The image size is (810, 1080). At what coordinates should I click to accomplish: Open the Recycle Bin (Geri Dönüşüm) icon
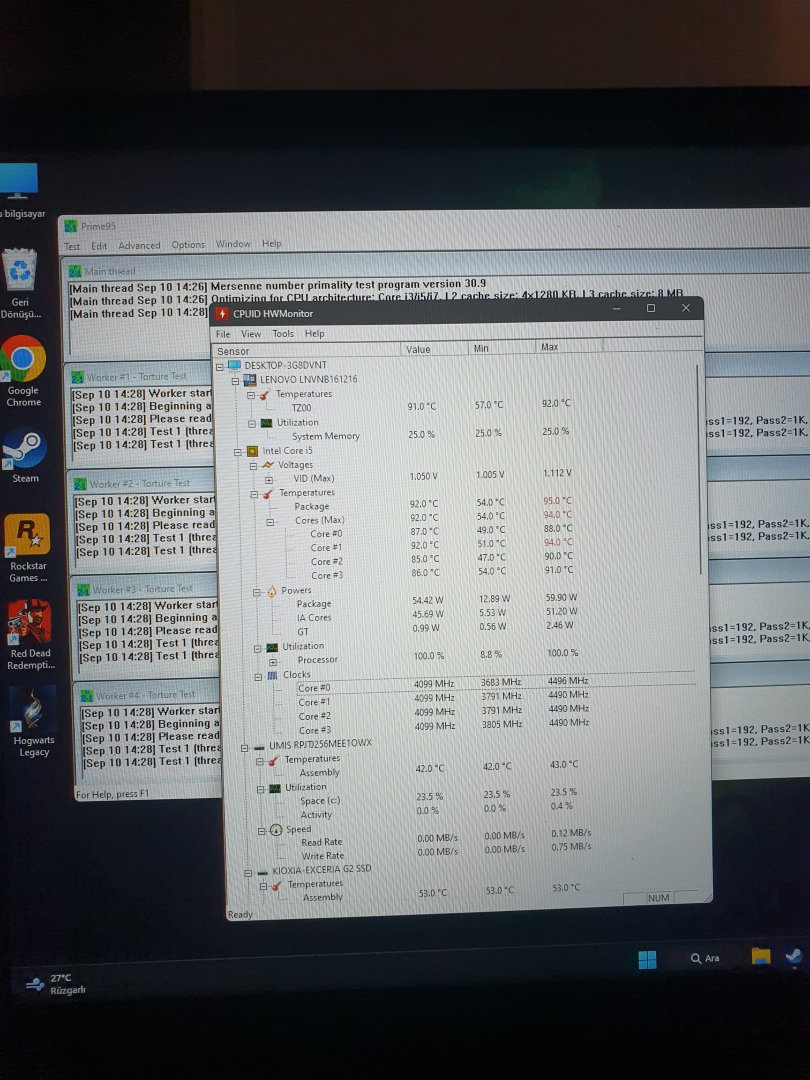20,284
